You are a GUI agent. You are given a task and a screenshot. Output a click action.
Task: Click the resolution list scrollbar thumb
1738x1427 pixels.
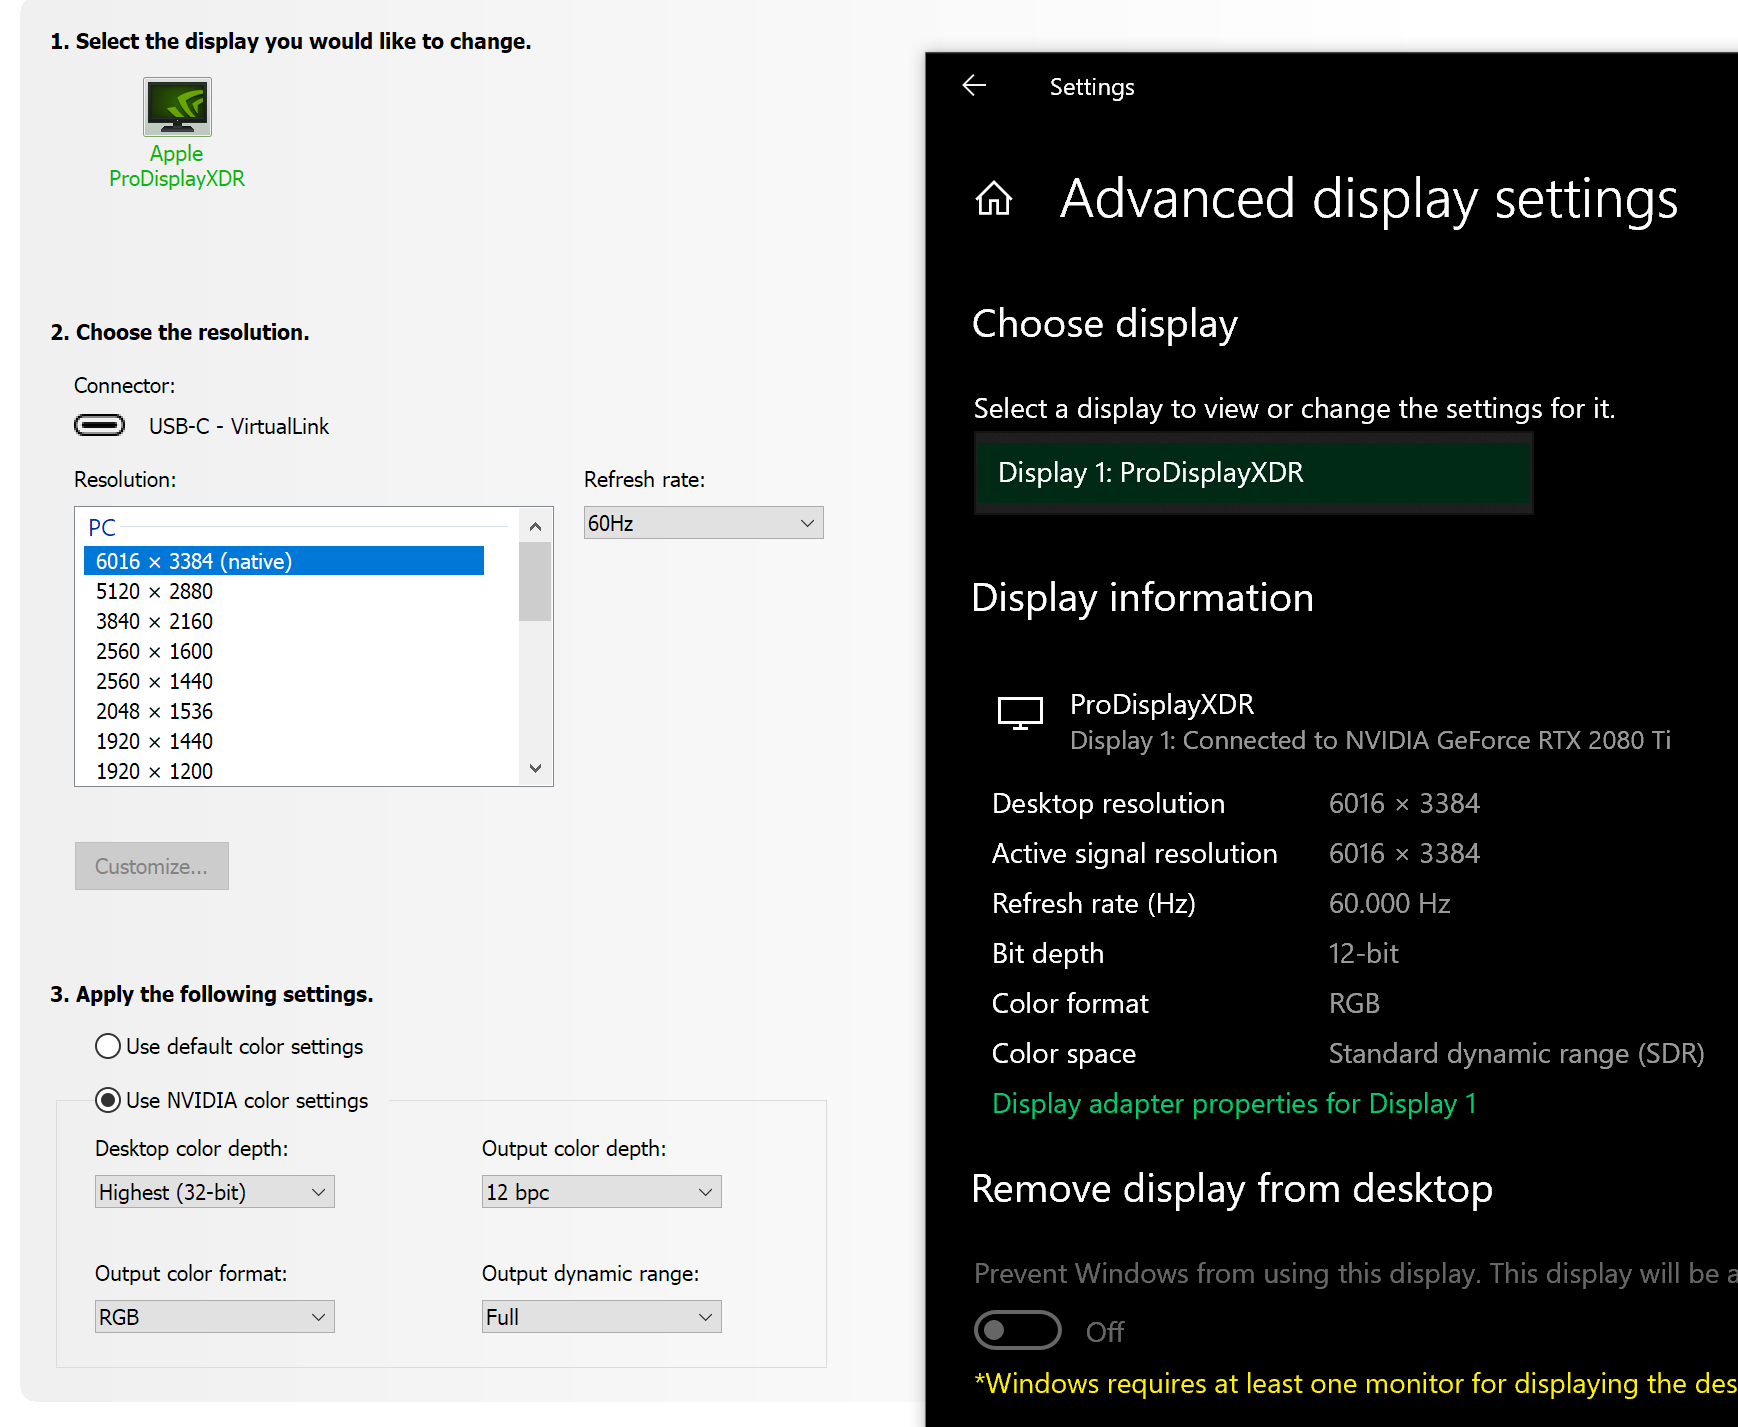click(x=535, y=581)
